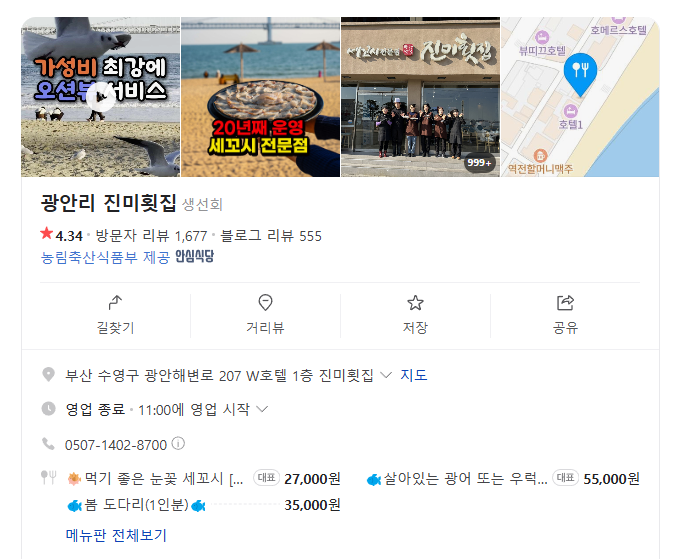
Task: Open storefront photo with 999+ badge
Action: [420, 97]
